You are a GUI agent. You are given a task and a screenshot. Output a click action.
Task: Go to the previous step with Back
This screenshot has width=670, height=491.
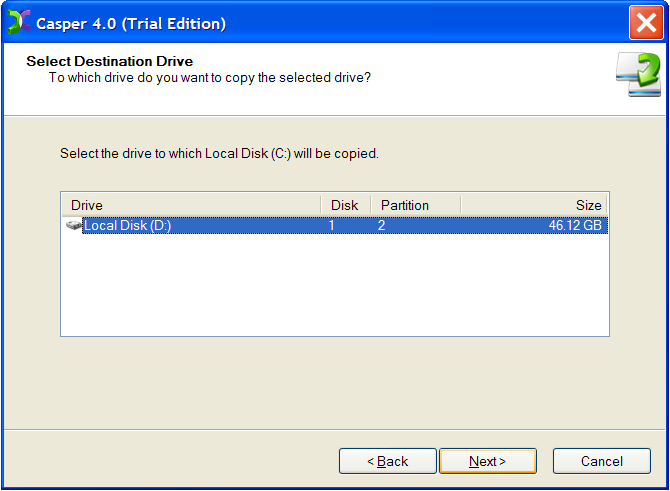388,461
